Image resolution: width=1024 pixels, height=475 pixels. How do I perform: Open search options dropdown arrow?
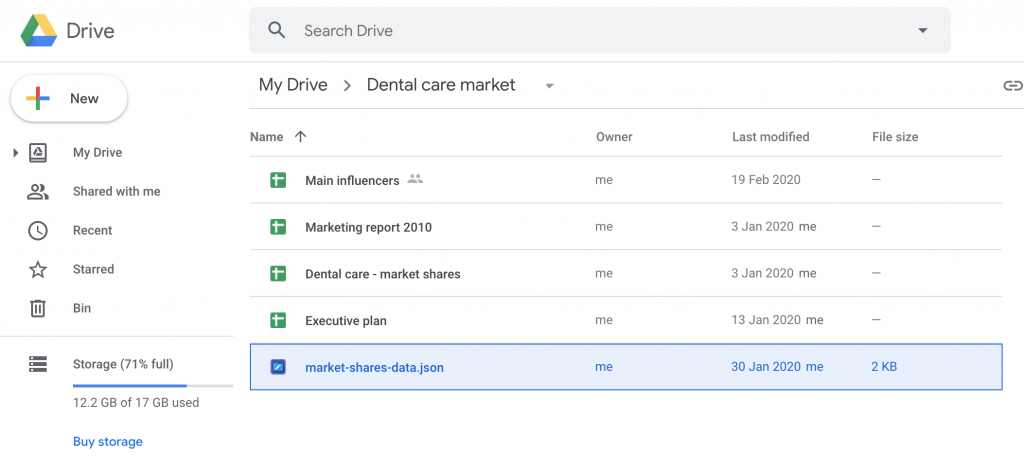coord(923,31)
